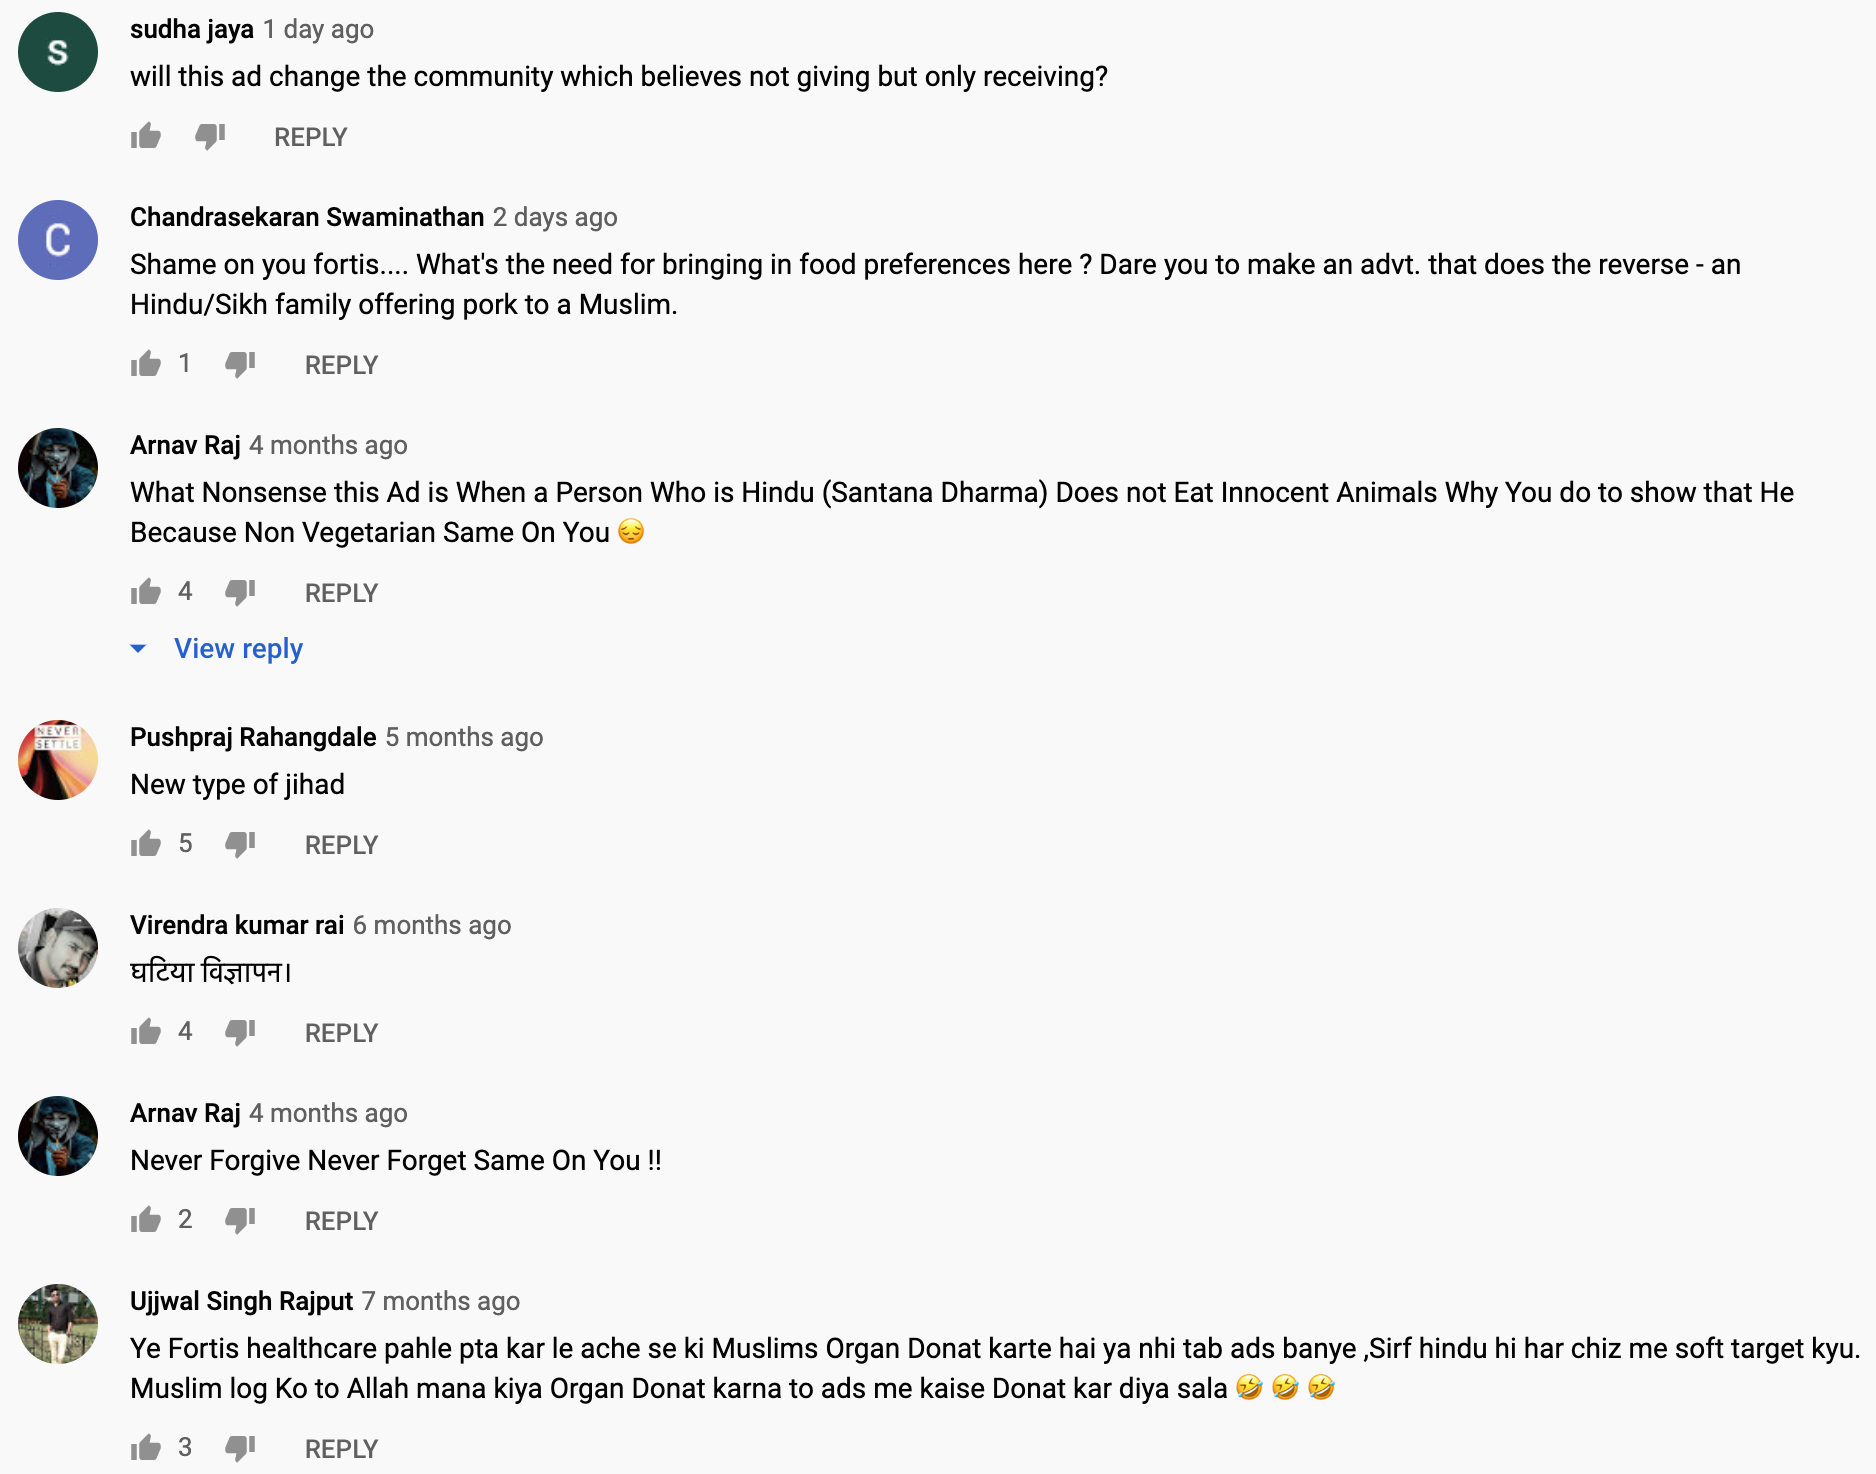Image resolution: width=1876 pixels, height=1474 pixels.
Task: Open Pushpraj Rahangdale's channel name link
Action: [253, 737]
